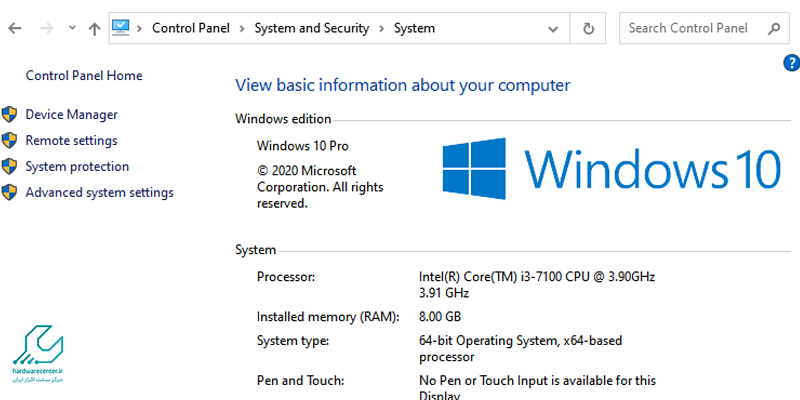Open the recent locations dropdown arrow
Image resolution: width=800 pixels, height=400 pixels.
coord(70,29)
